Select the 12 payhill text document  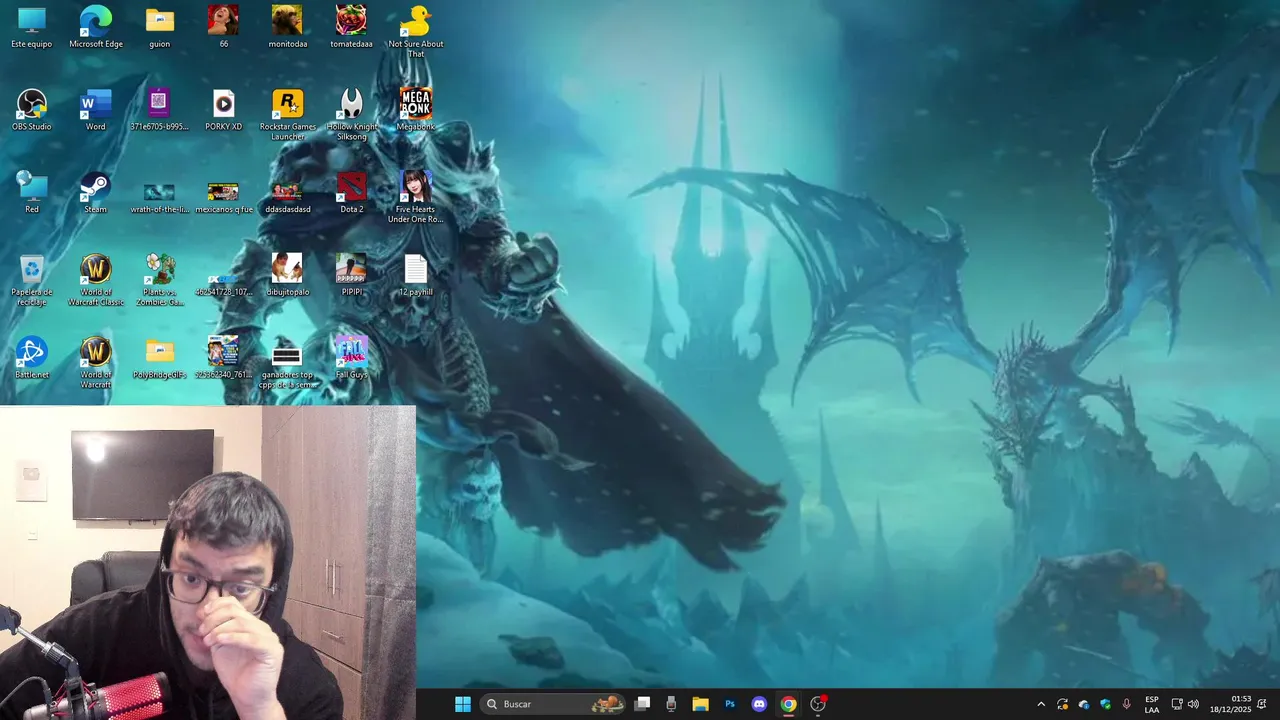tap(416, 275)
